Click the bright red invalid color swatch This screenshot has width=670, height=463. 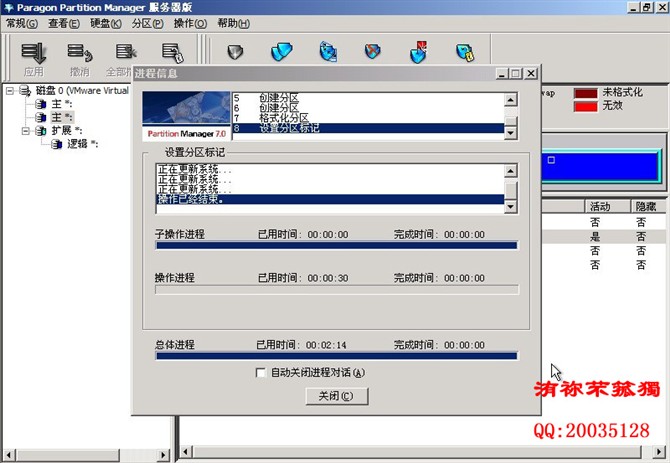[585, 106]
